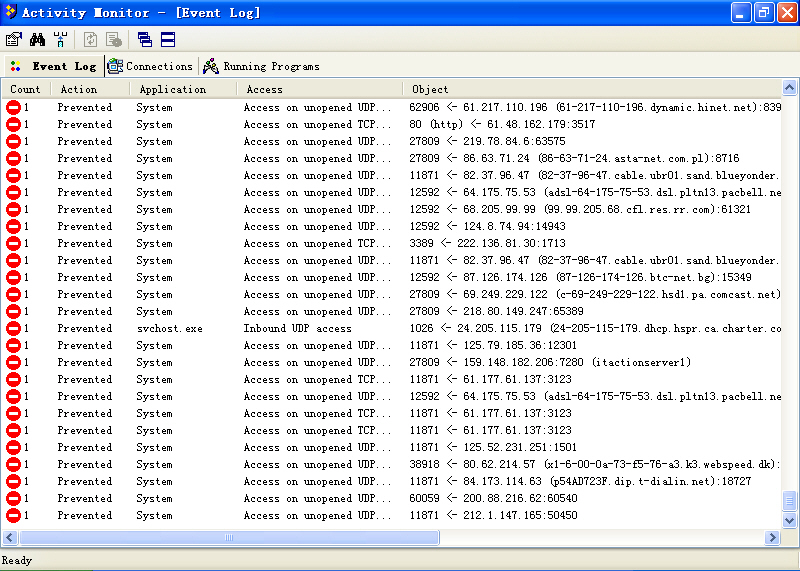
Task: Click the Activity Monitor title bar icon
Action: (11, 13)
